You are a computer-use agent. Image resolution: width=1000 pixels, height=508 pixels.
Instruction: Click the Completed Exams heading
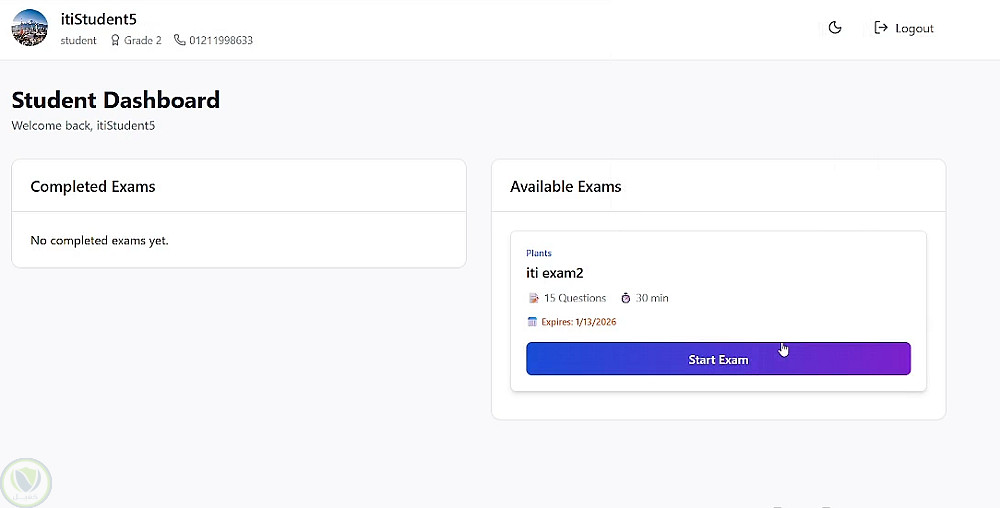(93, 186)
